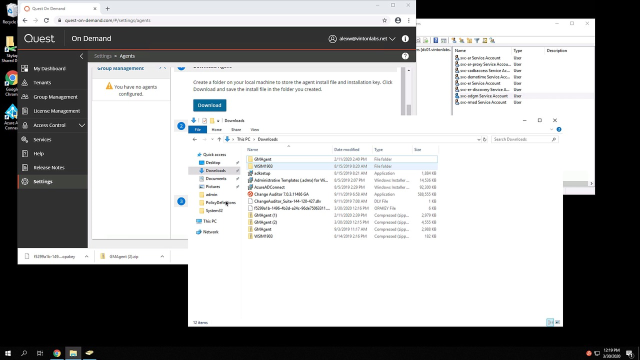
Task: Select Settings in Quest sidebar
Action: coord(43,182)
